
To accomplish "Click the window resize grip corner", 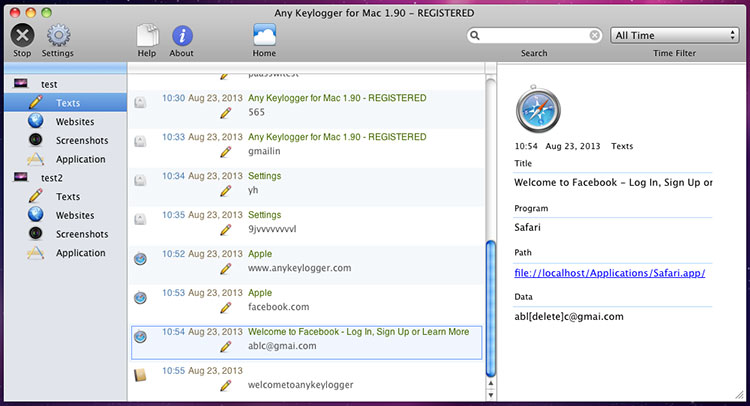I will pyautogui.click(x=739, y=395).
